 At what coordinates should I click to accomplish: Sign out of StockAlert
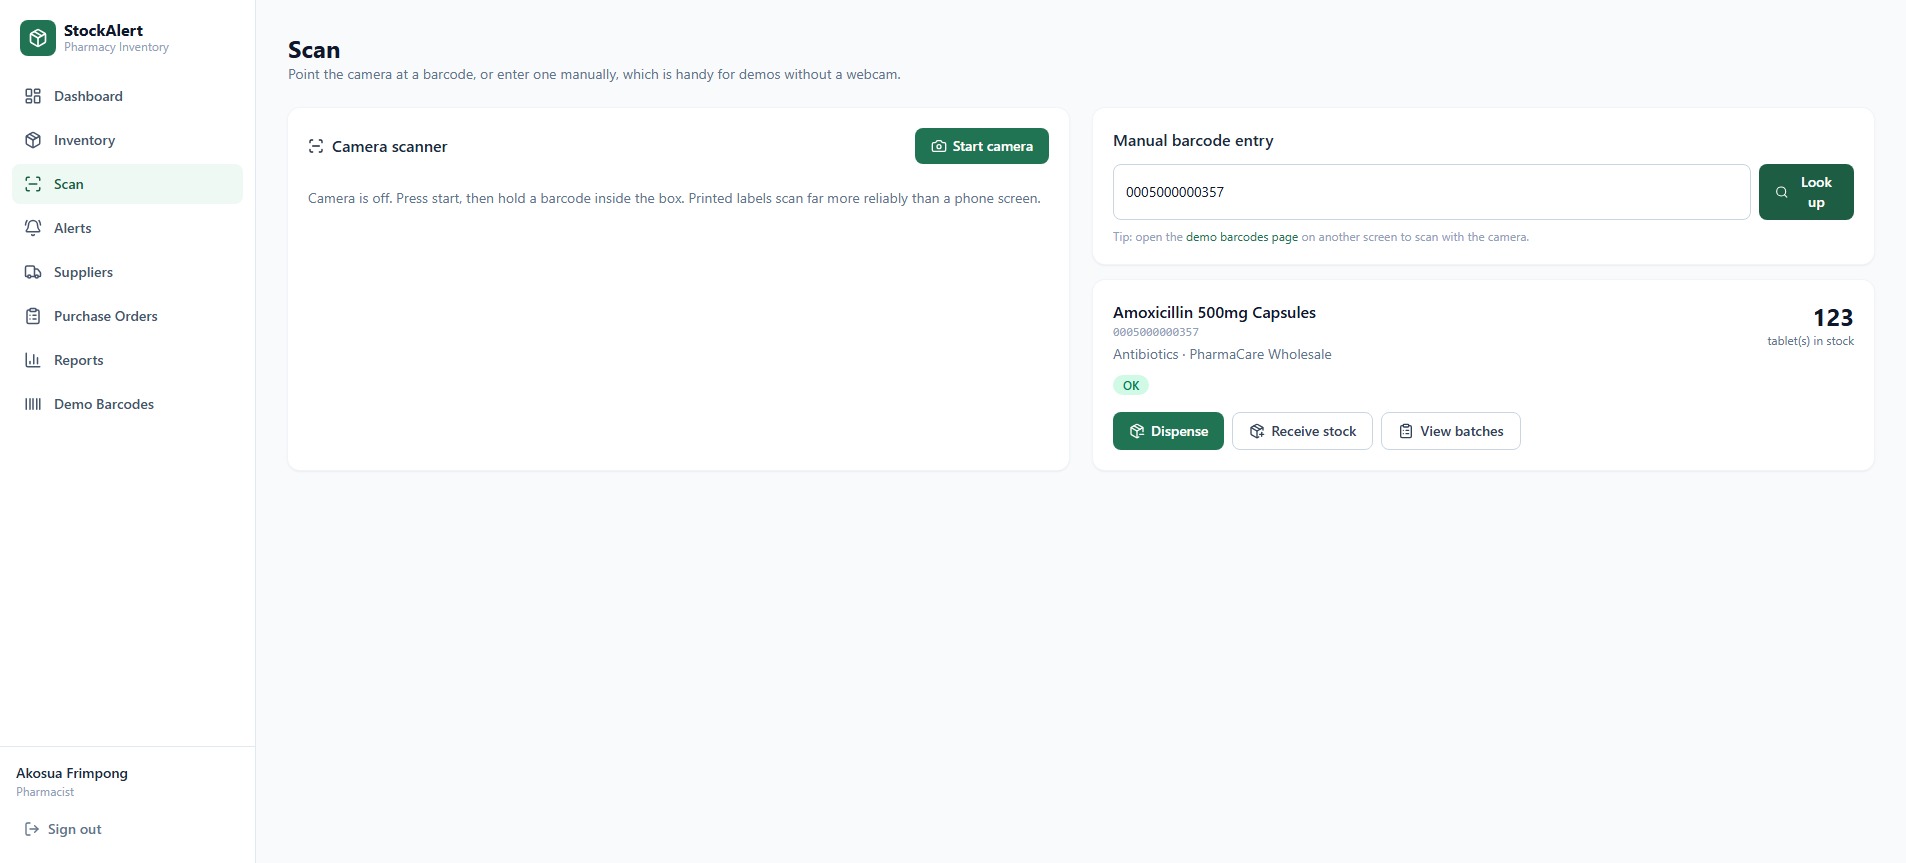tap(63, 829)
